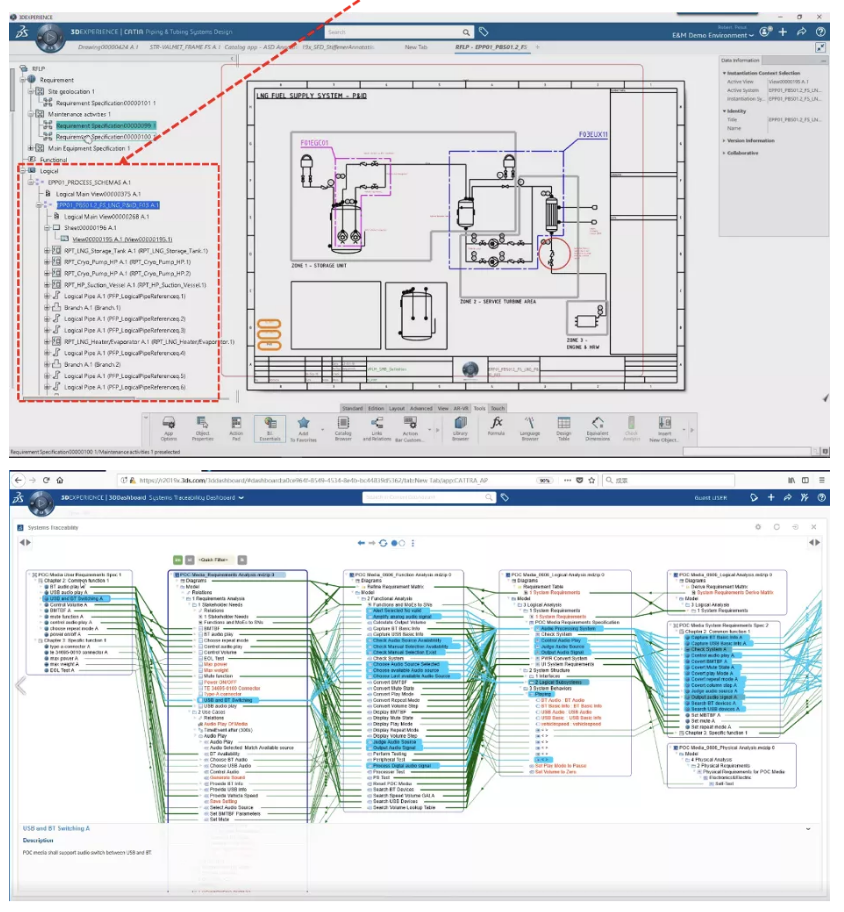The height and width of the screenshot is (912, 844).
Task: Click the Share arrow in CATIA top bar
Action: click(802, 32)
